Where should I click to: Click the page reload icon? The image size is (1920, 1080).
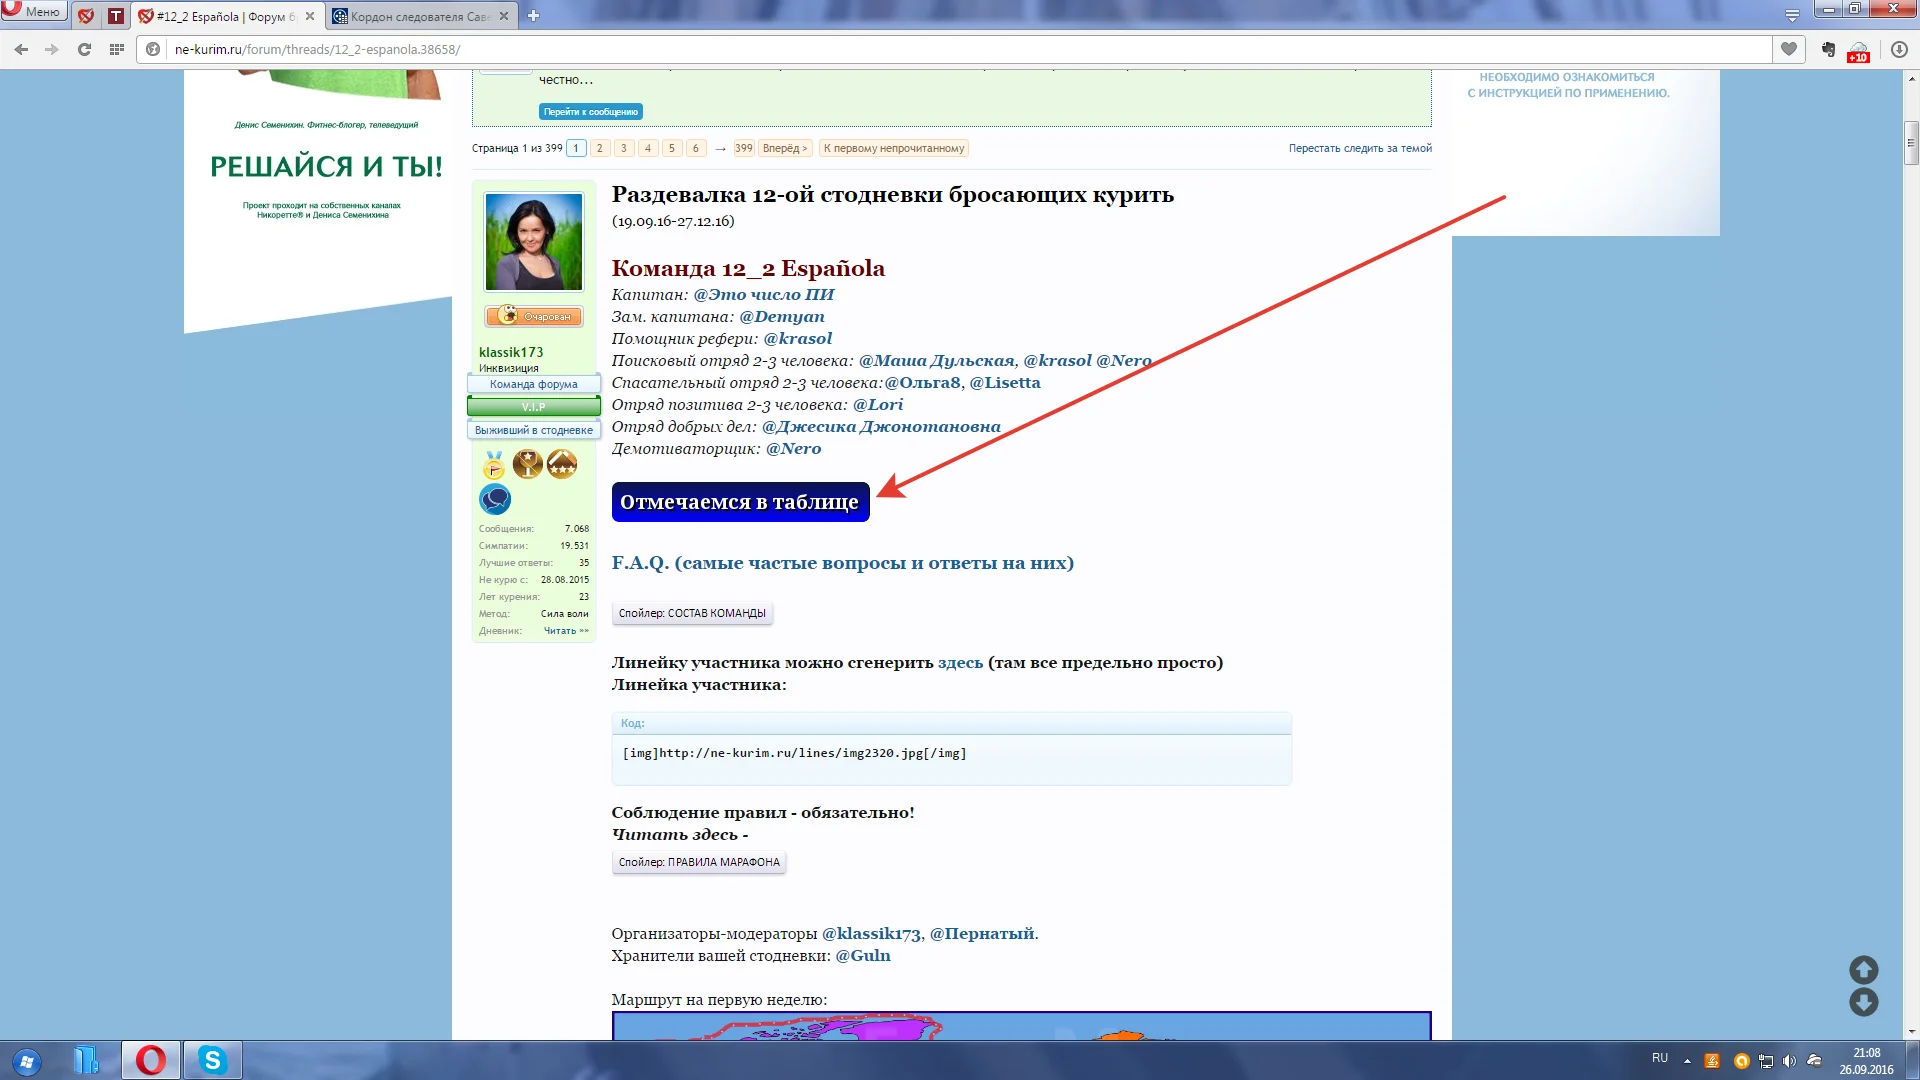coord(84,49)
